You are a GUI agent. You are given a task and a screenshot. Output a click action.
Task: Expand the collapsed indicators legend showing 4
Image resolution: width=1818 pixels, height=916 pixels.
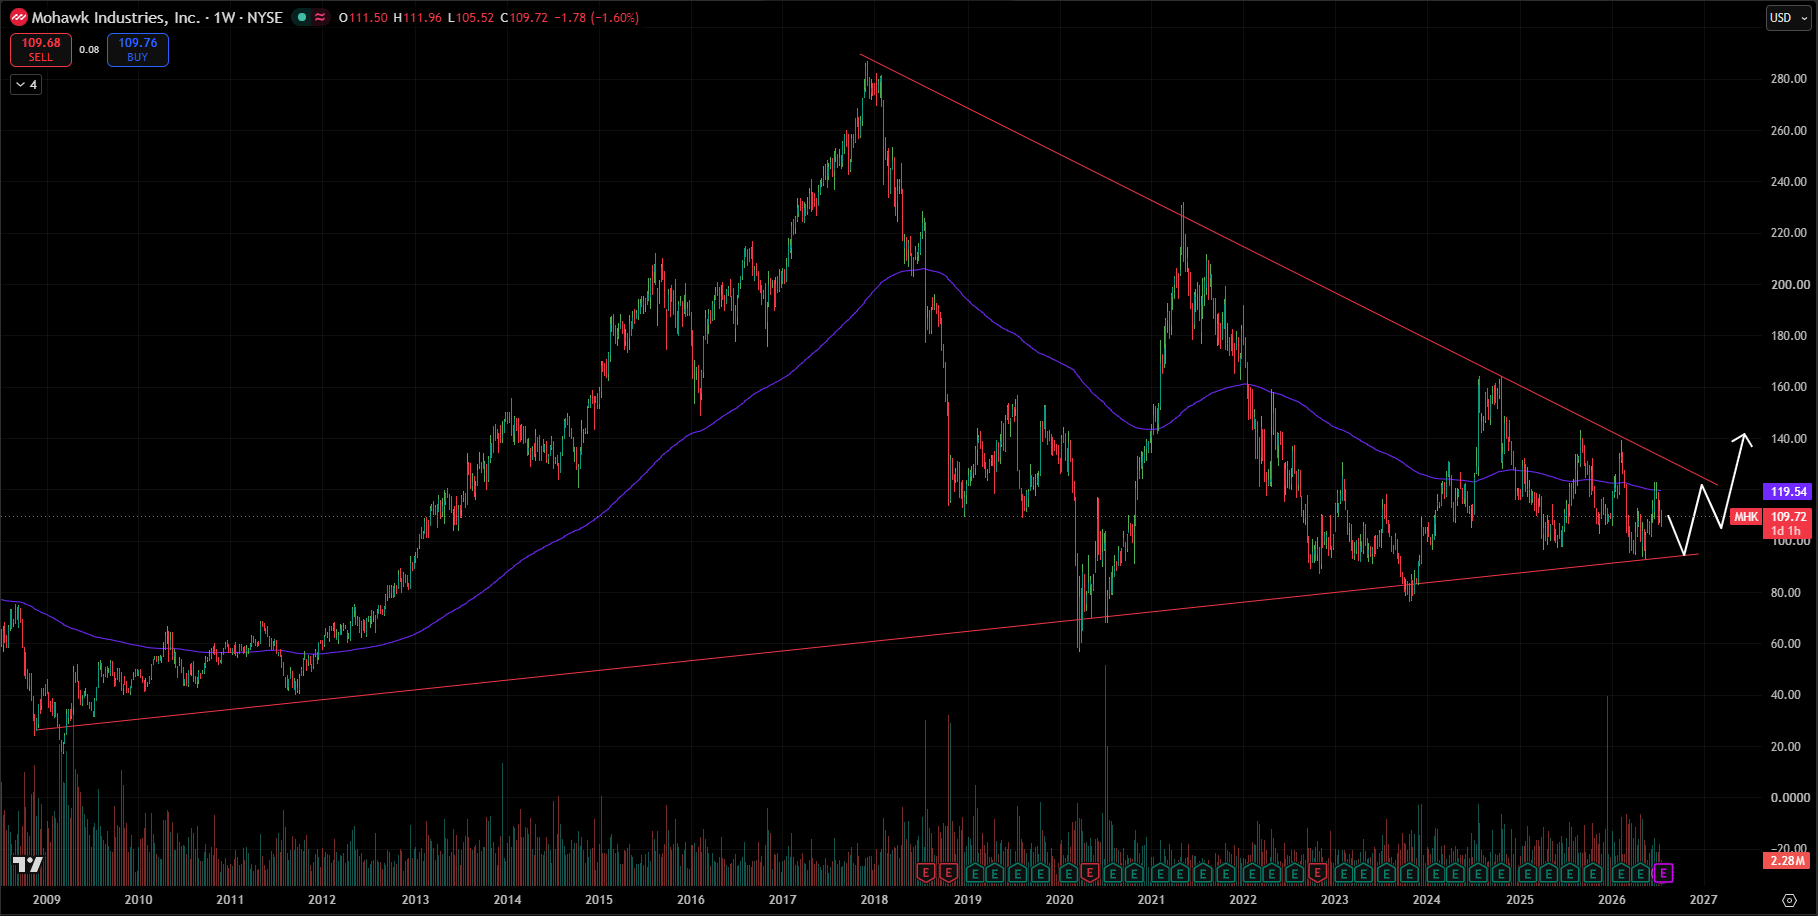(x=26, y=85)
